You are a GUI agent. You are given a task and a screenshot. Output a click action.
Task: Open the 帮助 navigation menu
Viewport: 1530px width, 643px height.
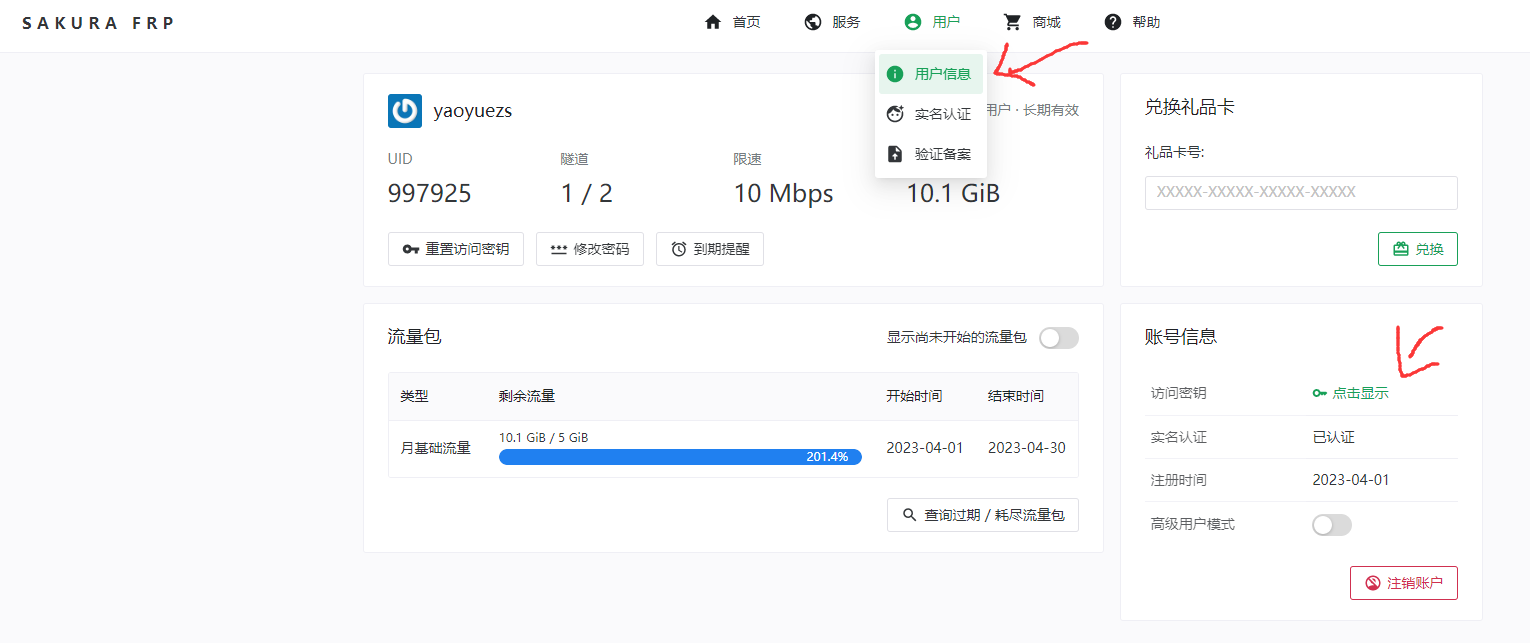(x=1133, y=22)
